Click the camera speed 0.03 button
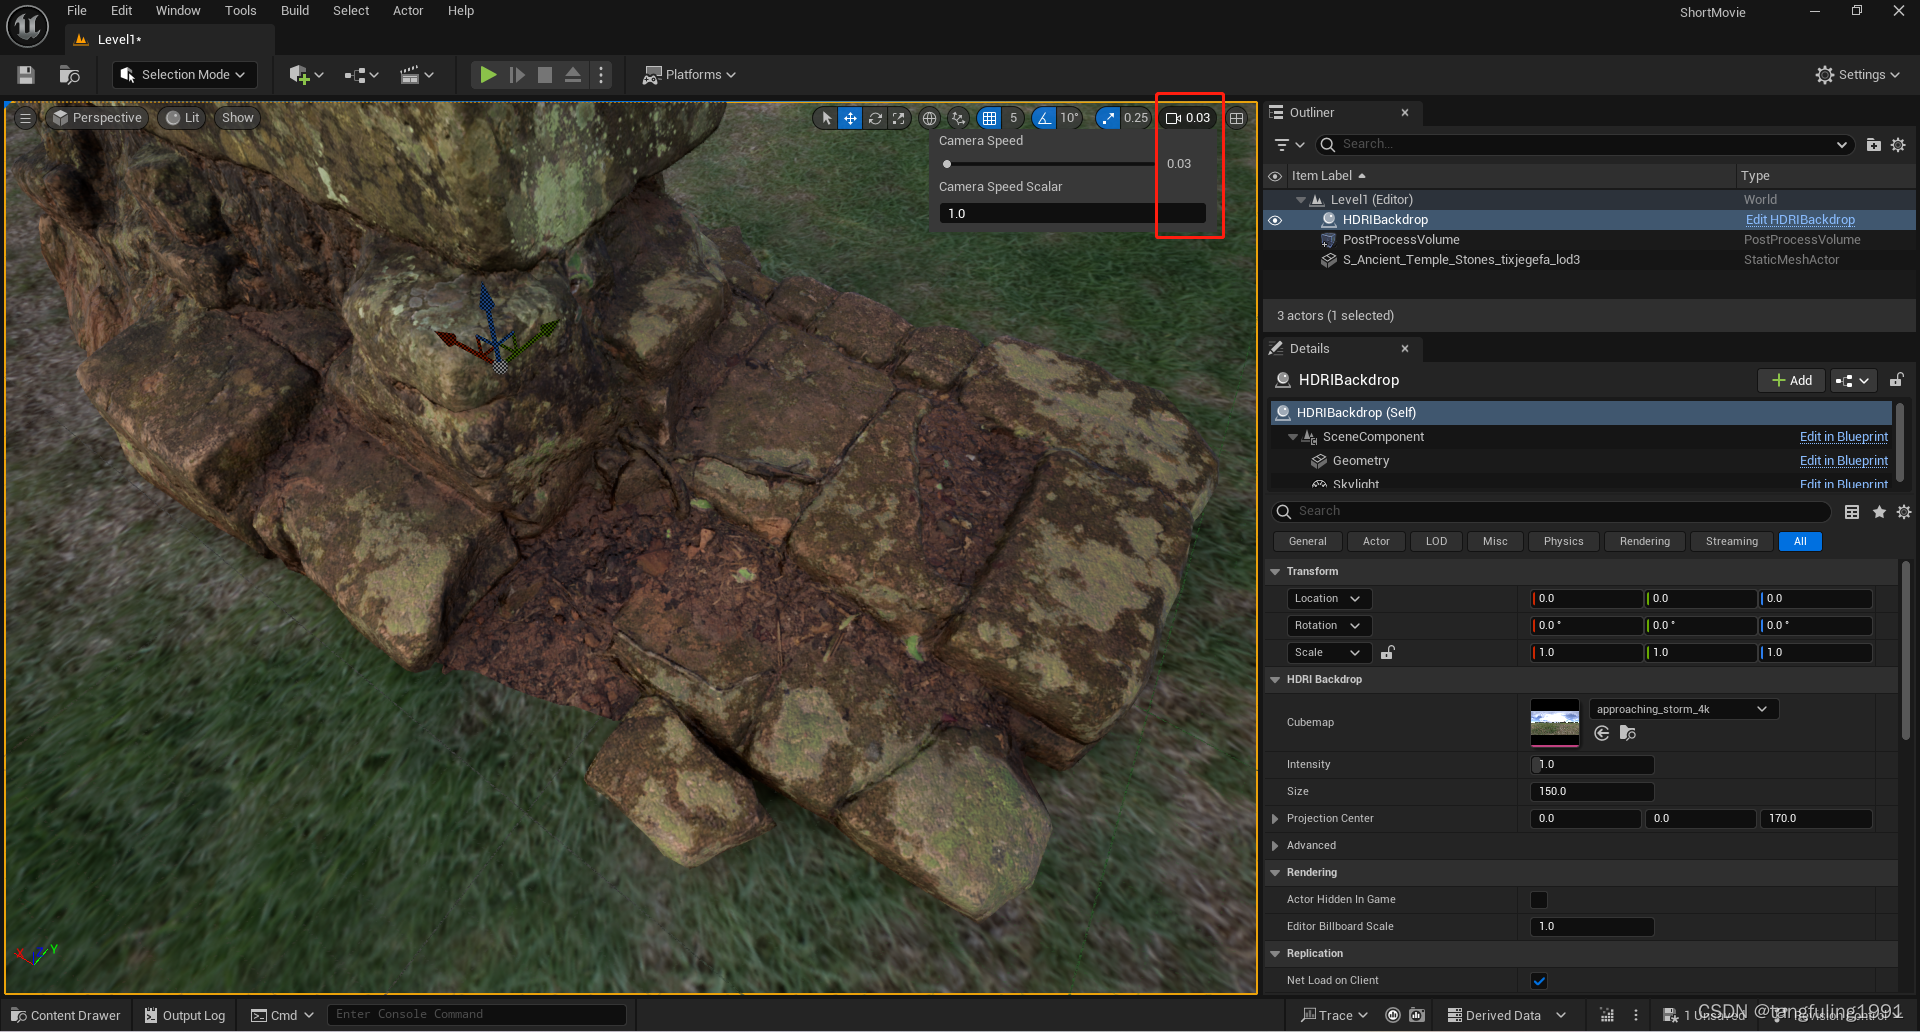The width and height of the screenshot is (1920, 1032). pos(1188,118)
